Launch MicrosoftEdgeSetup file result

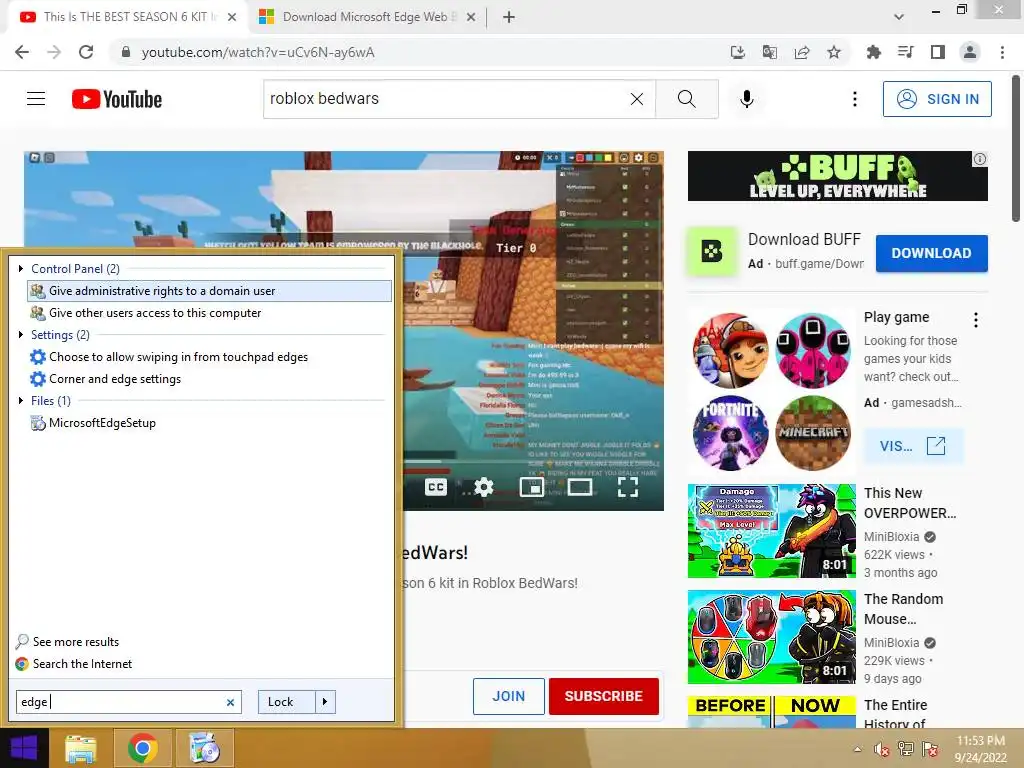pyautogui.click(x=209, y=423)
